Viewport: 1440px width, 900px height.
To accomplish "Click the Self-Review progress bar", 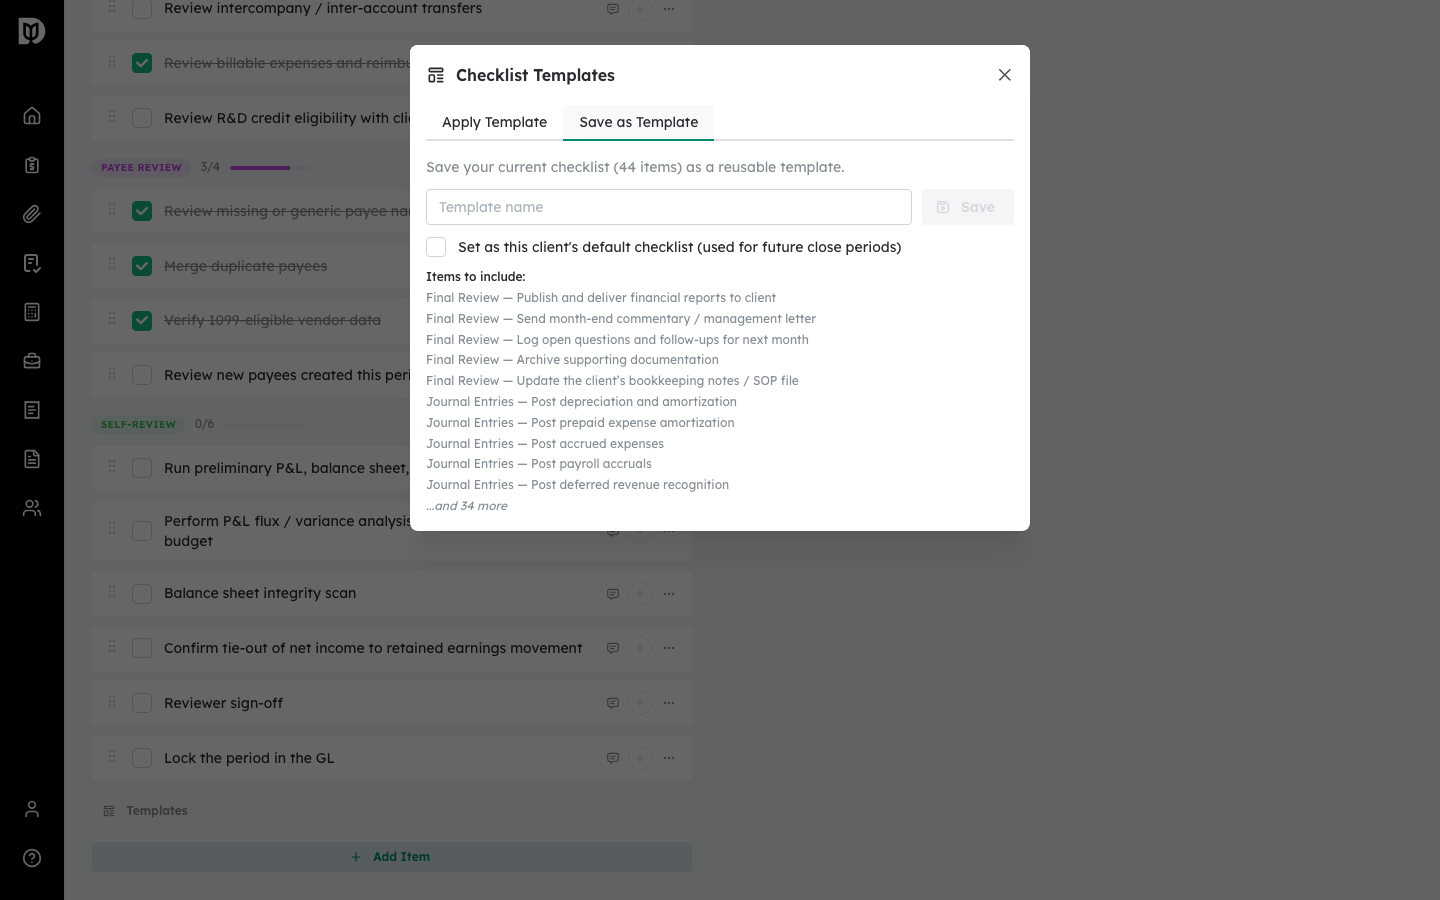I will click(x=264, y=424).
